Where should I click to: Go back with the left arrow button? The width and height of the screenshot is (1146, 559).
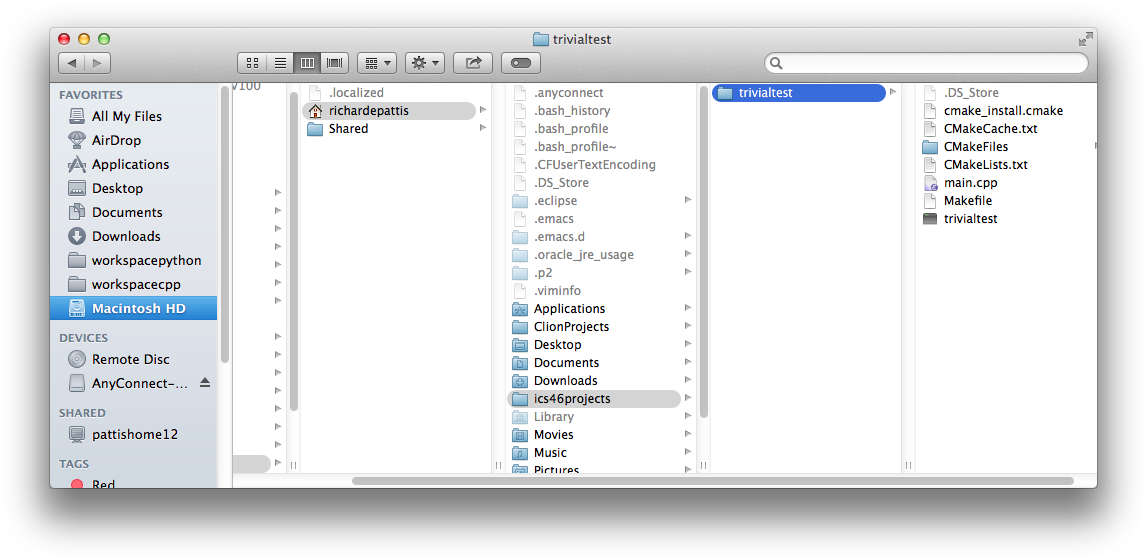72,63
